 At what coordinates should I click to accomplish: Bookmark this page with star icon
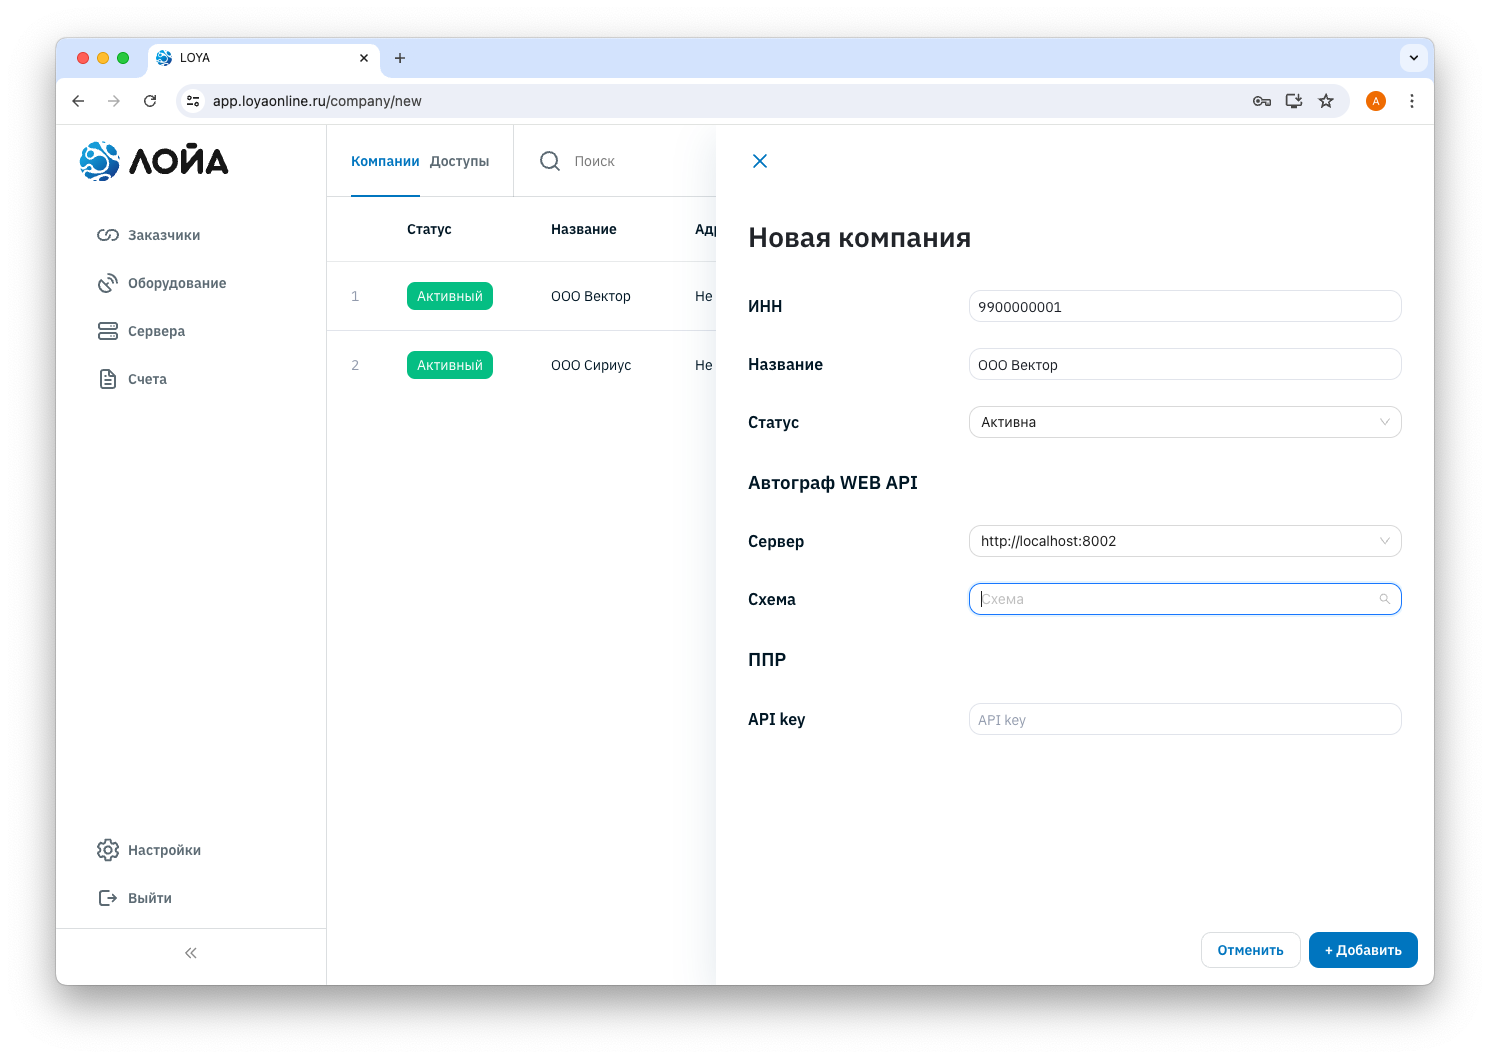[x=1326, y=101]
